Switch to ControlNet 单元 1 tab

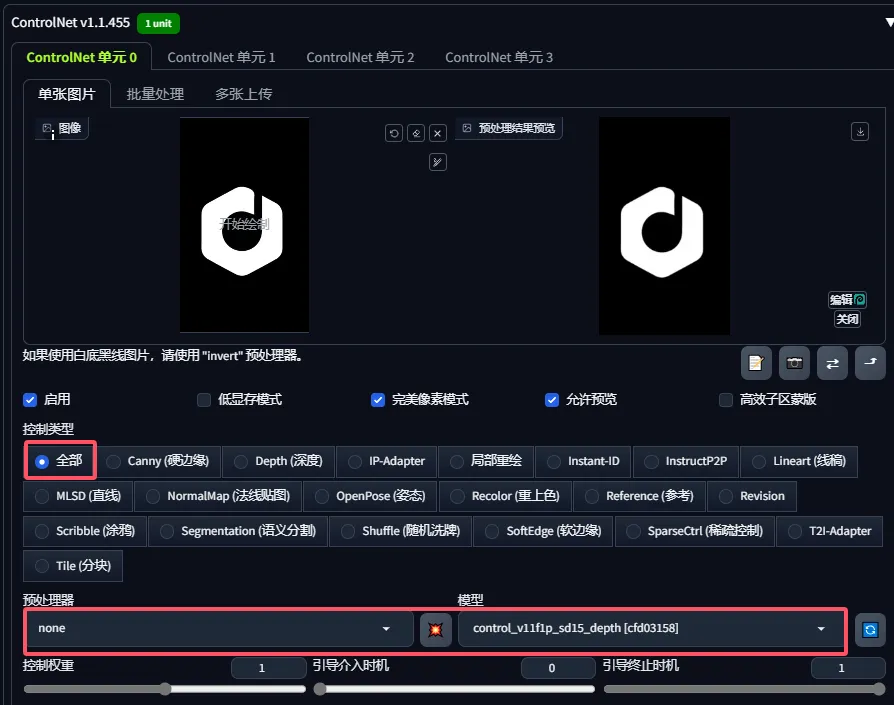coord(221,58)
